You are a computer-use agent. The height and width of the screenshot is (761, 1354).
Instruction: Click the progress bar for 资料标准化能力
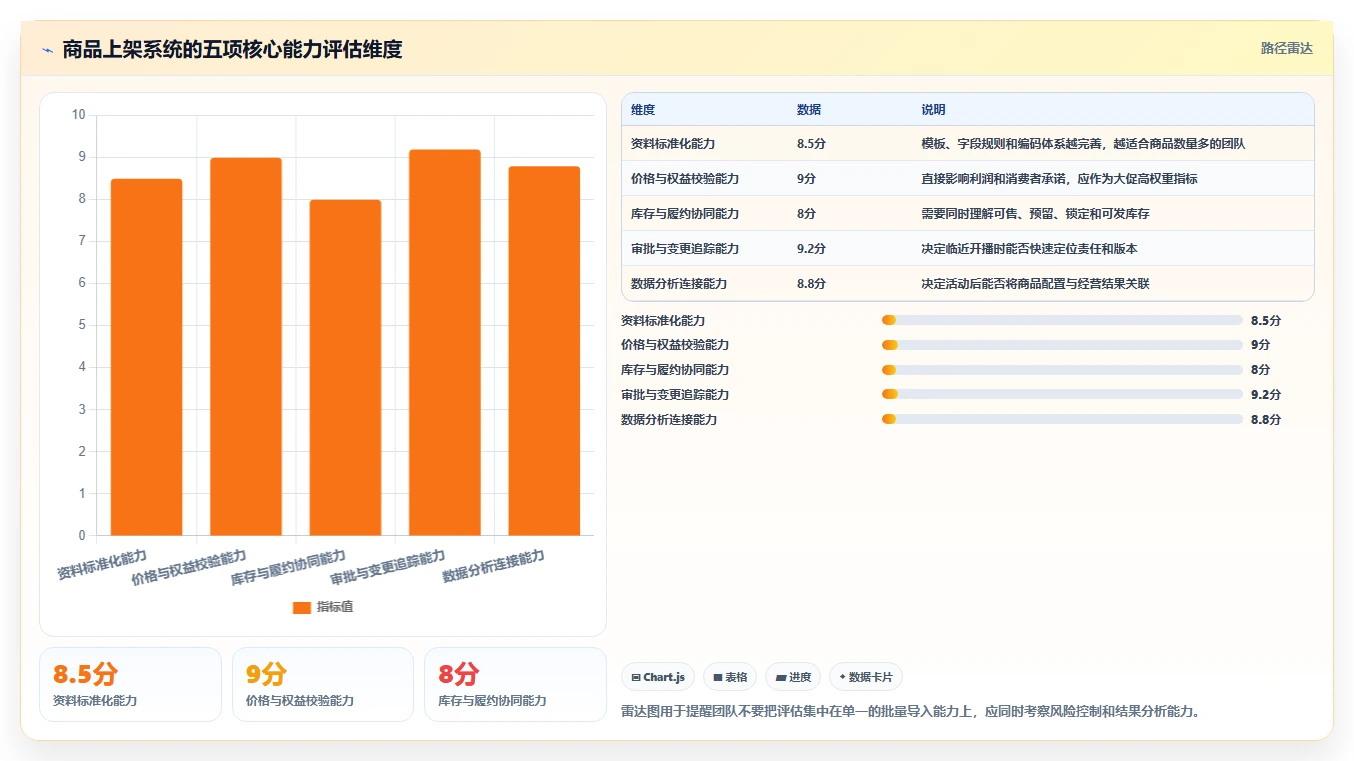[1062, 320]
